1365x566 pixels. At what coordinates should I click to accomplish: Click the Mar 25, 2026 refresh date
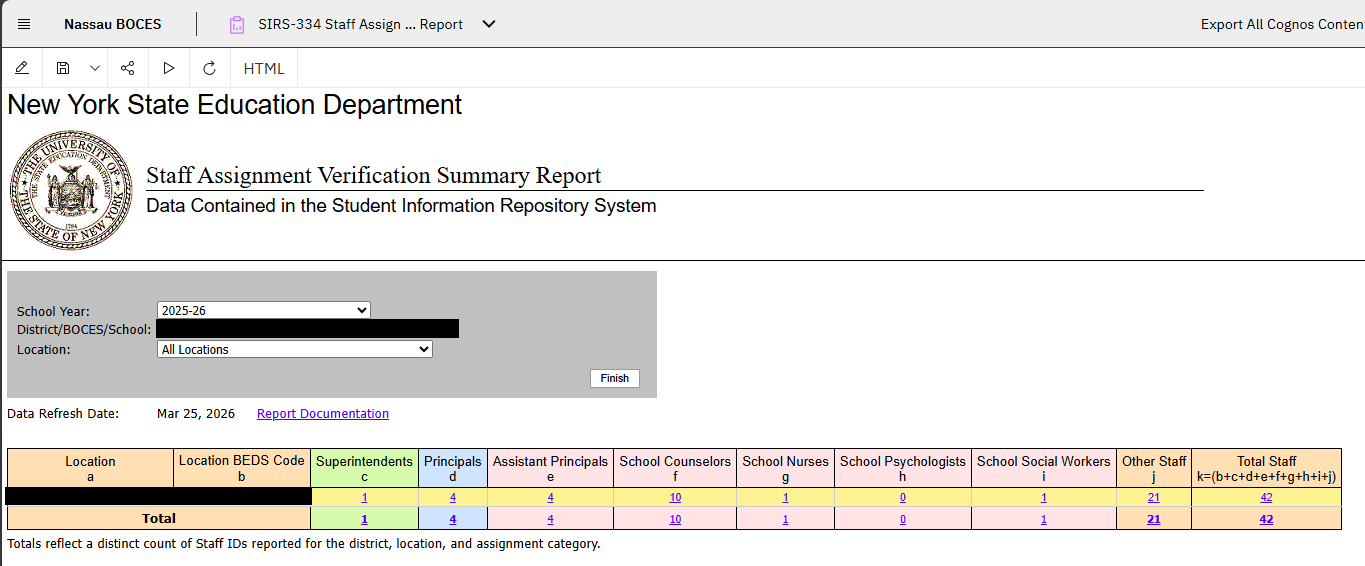[x=196, y=414]
